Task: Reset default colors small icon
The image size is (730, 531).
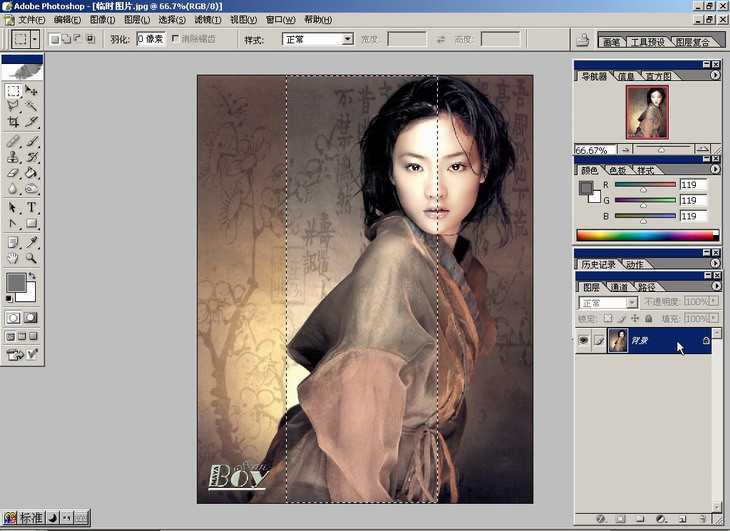Action: coord(9,298)
